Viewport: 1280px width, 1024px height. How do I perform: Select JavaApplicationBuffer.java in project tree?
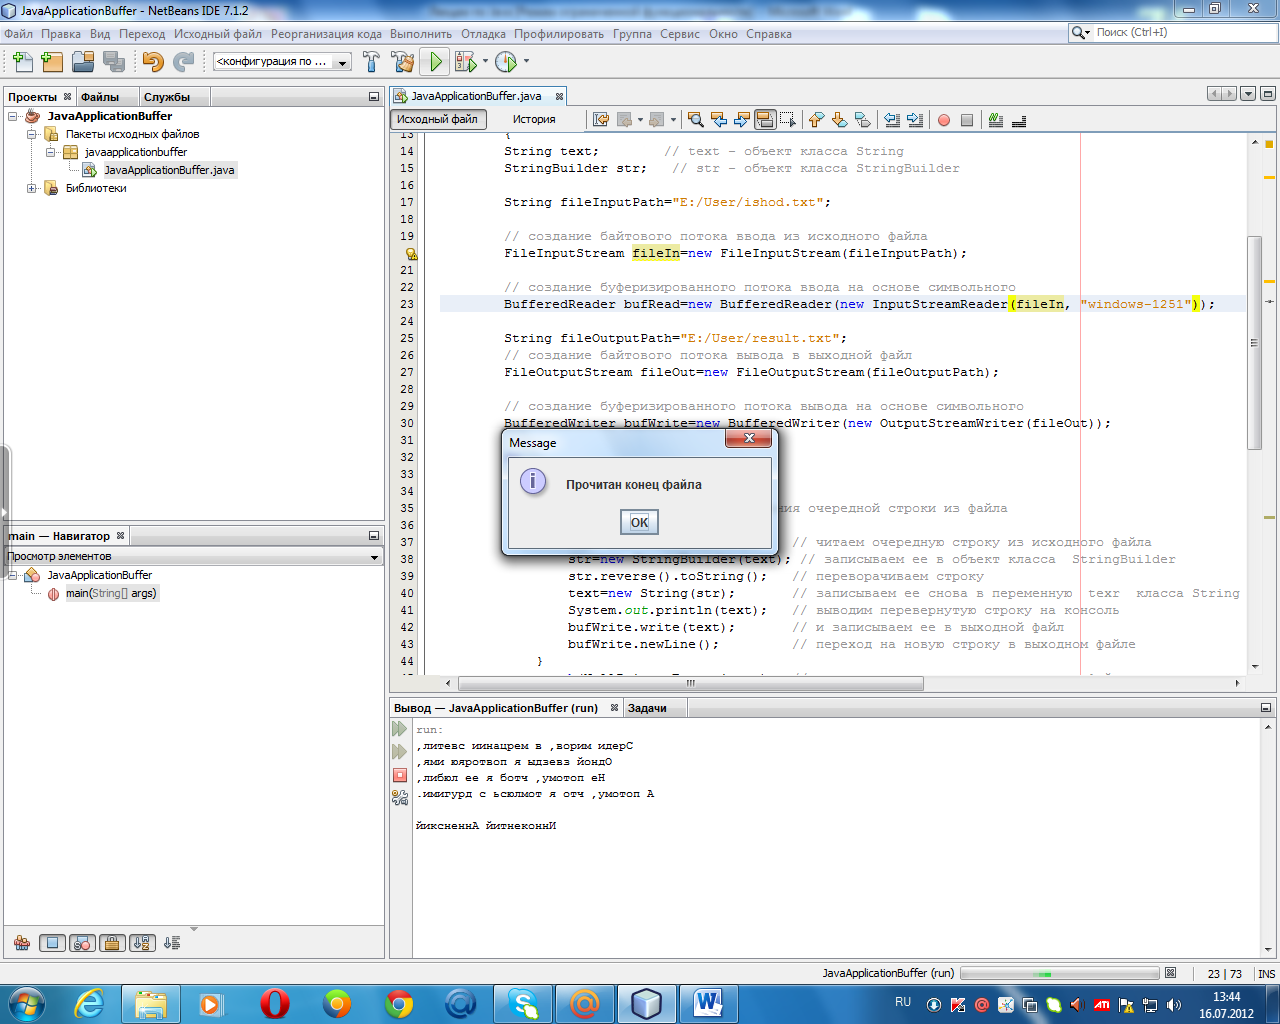[x=169, y=170]
